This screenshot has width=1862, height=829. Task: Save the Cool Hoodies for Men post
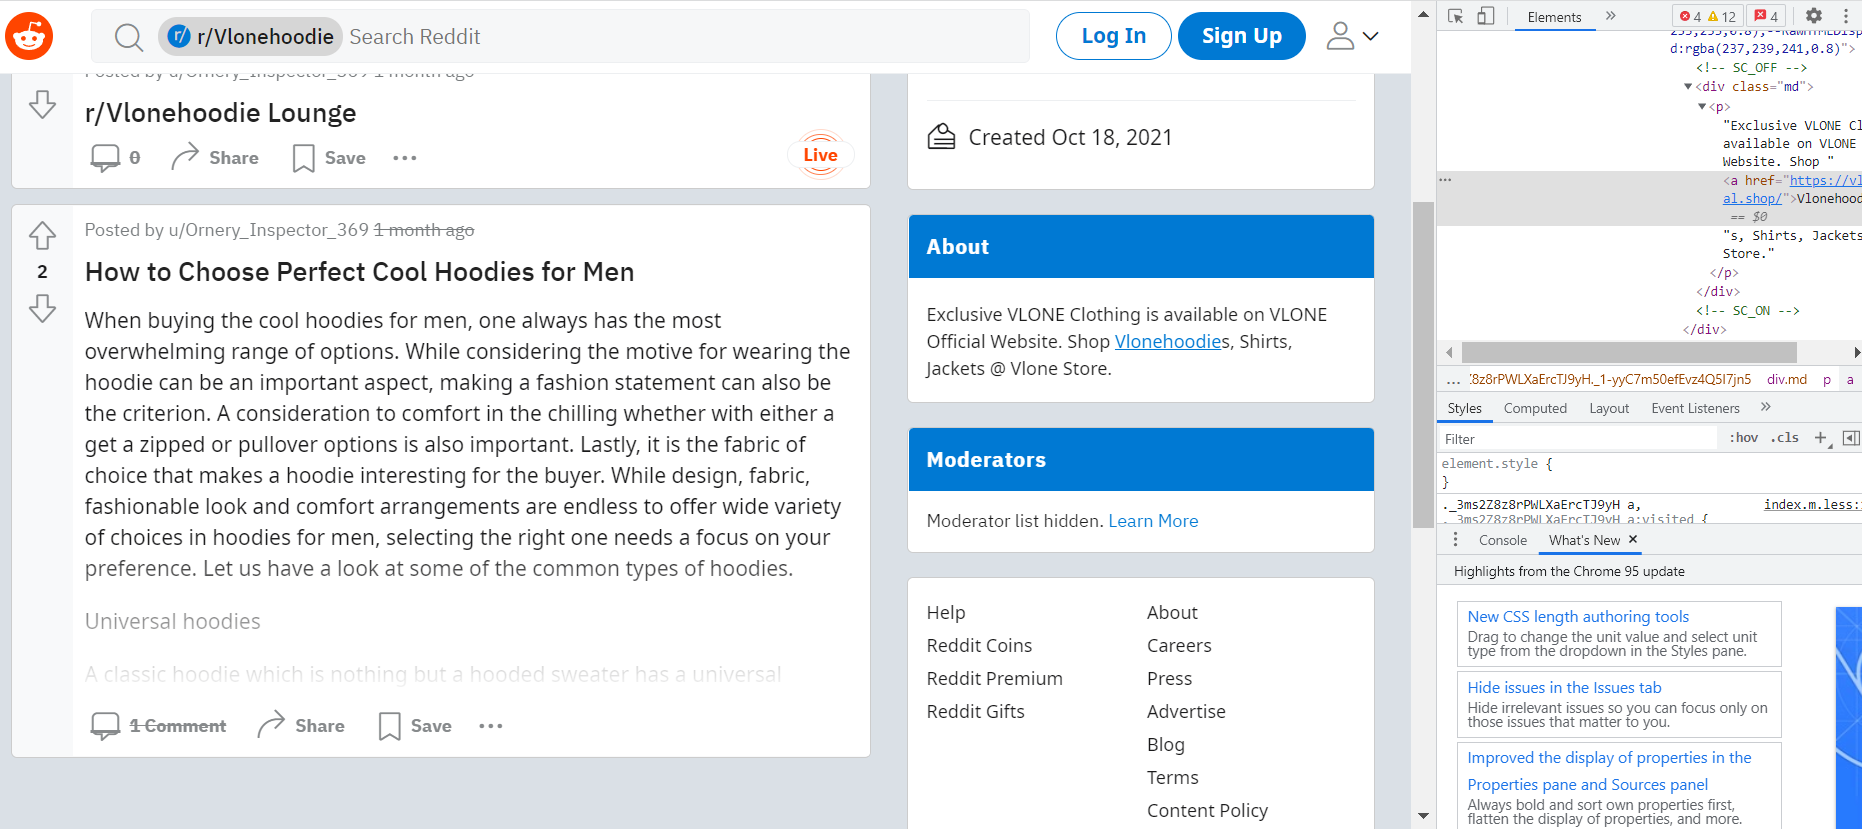[415, 726]
